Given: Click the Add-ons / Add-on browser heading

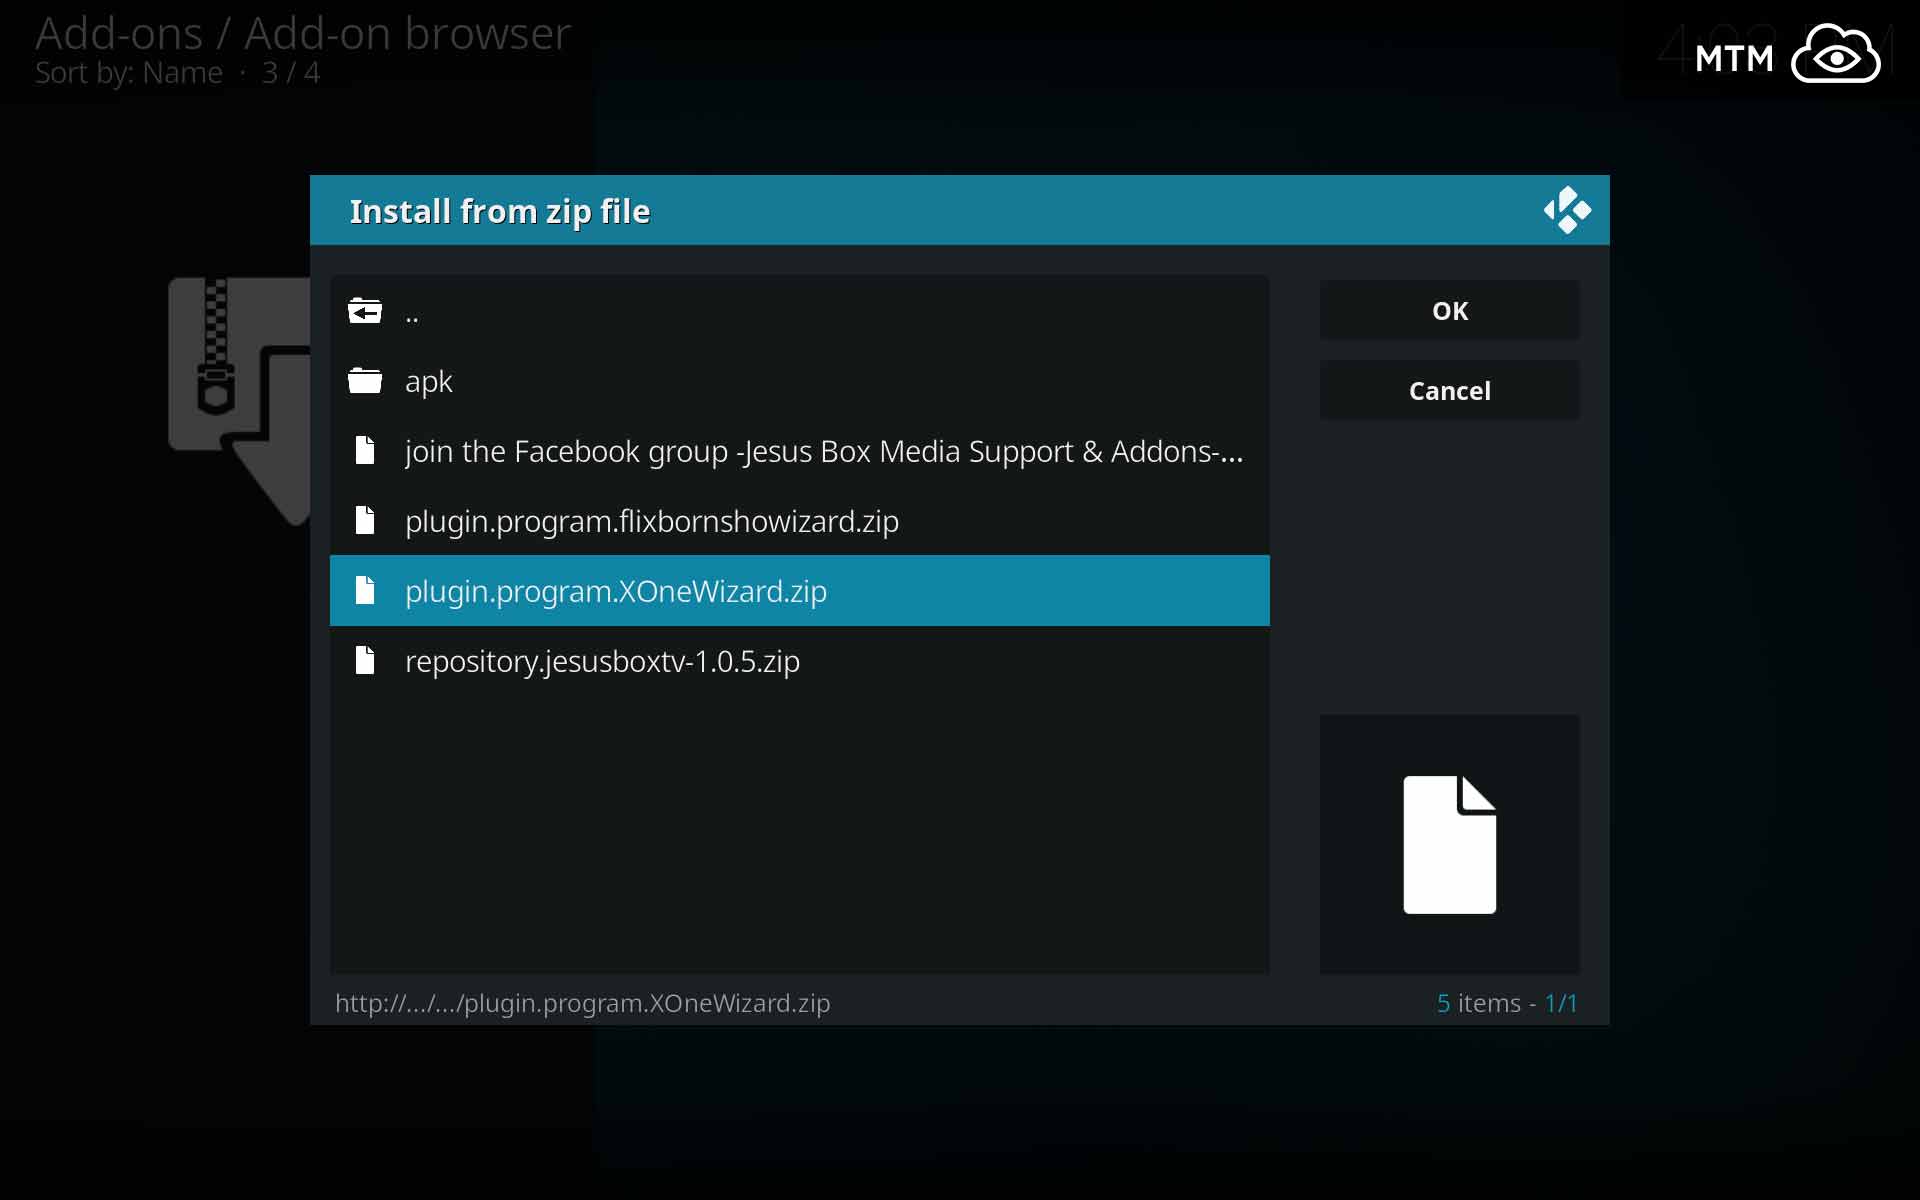Looking at the screenshot, I should tap(303, 33).
